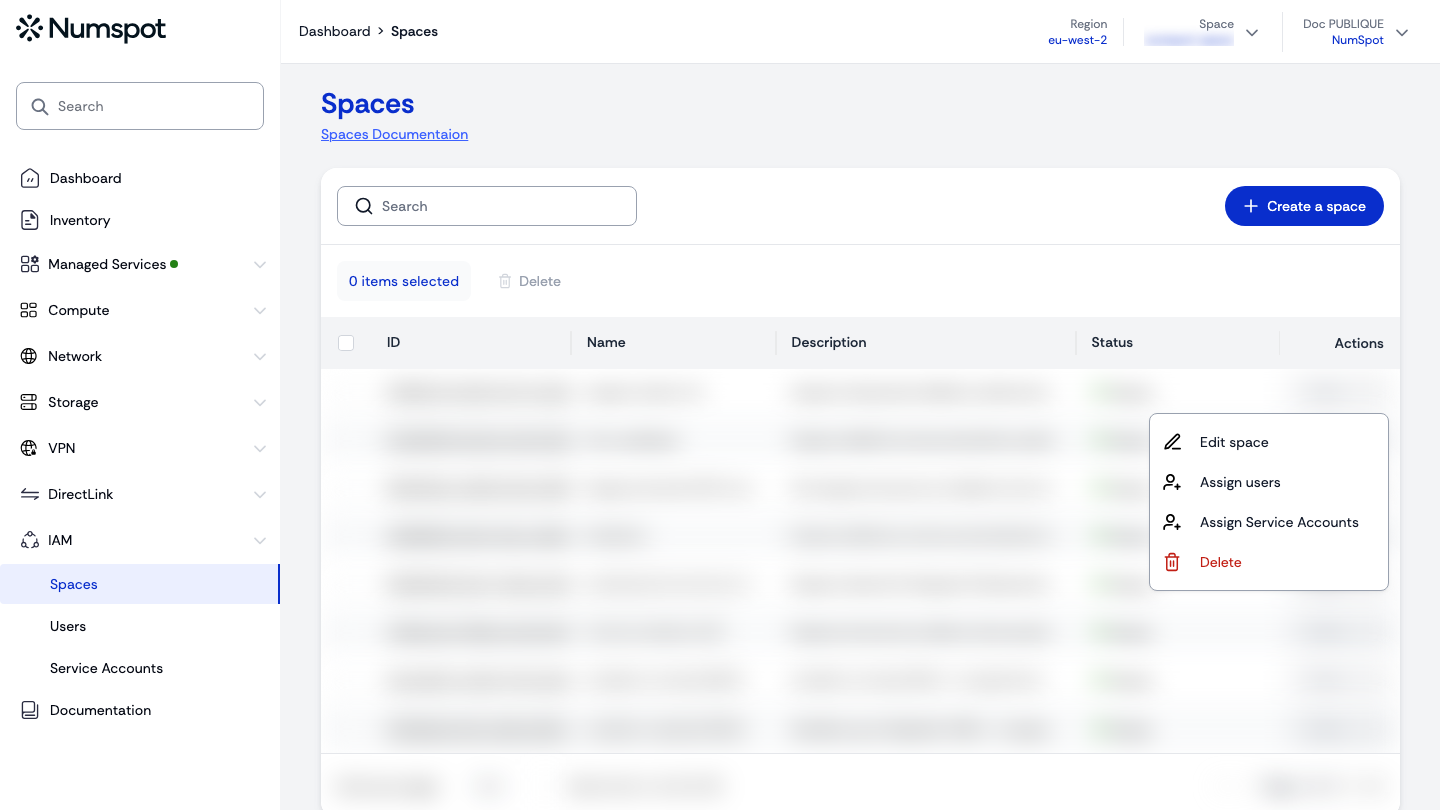Image resolution: width=1440 pixels, height=810 pixels.
Task: Choose Delete in the actions menu
Action: click(1269, 562)
